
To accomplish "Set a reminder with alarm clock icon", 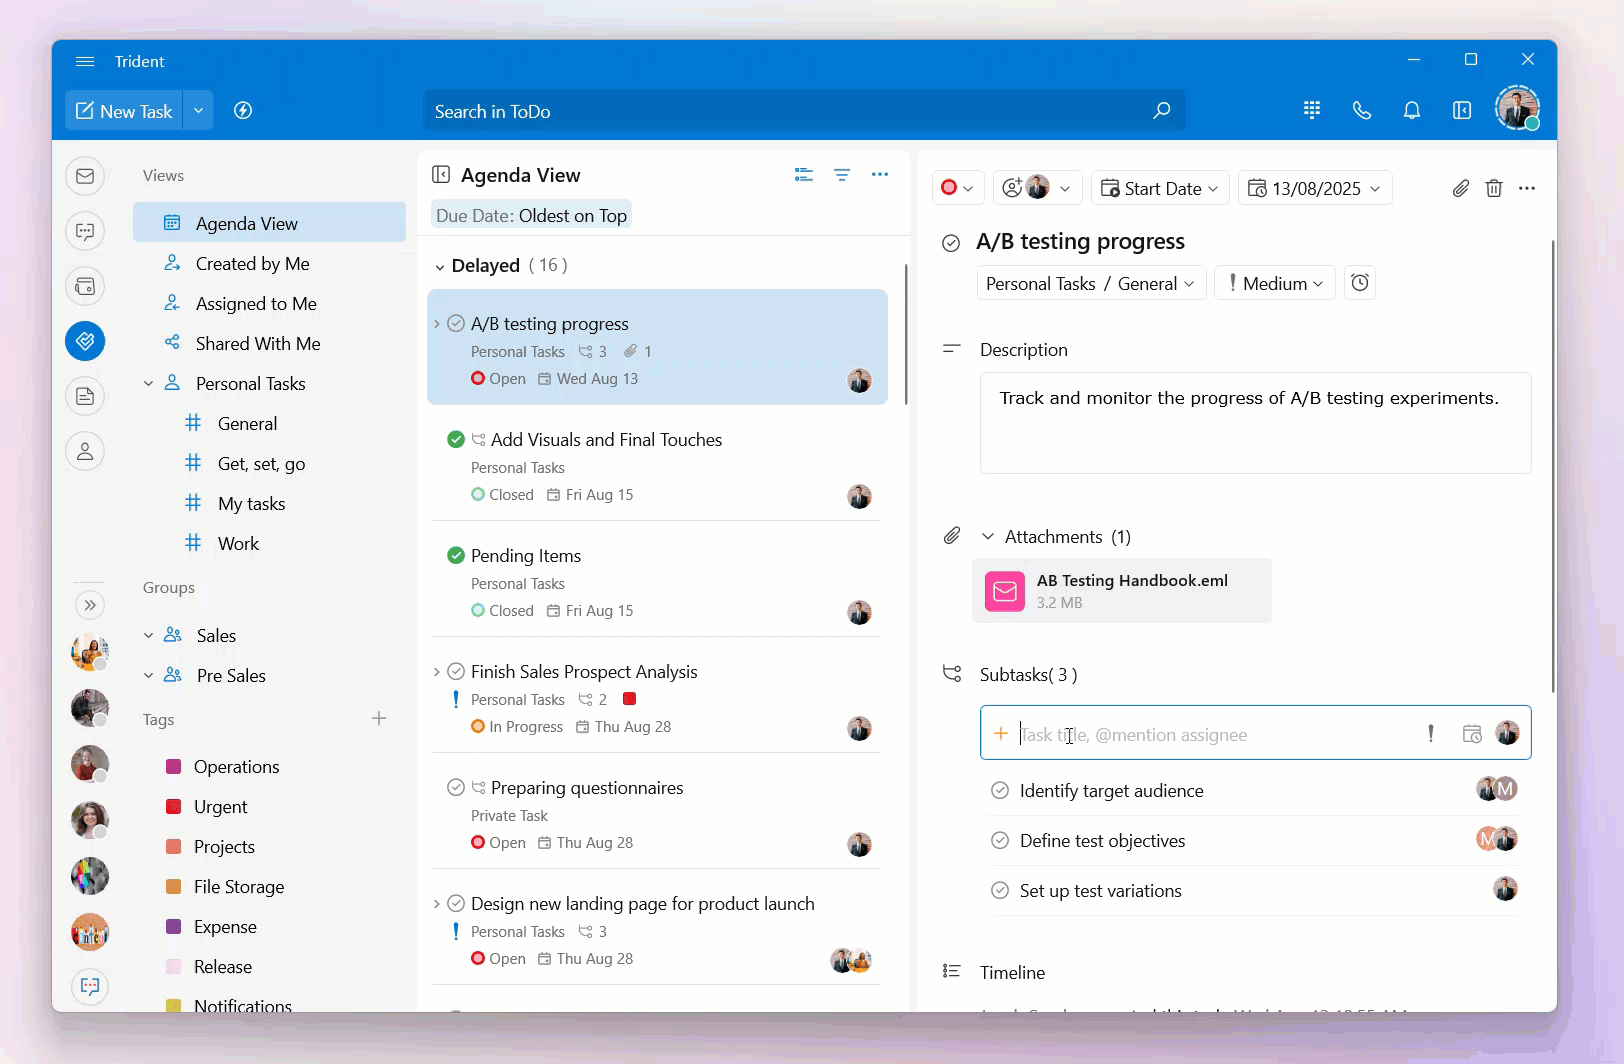I will tap(1360, 283).
